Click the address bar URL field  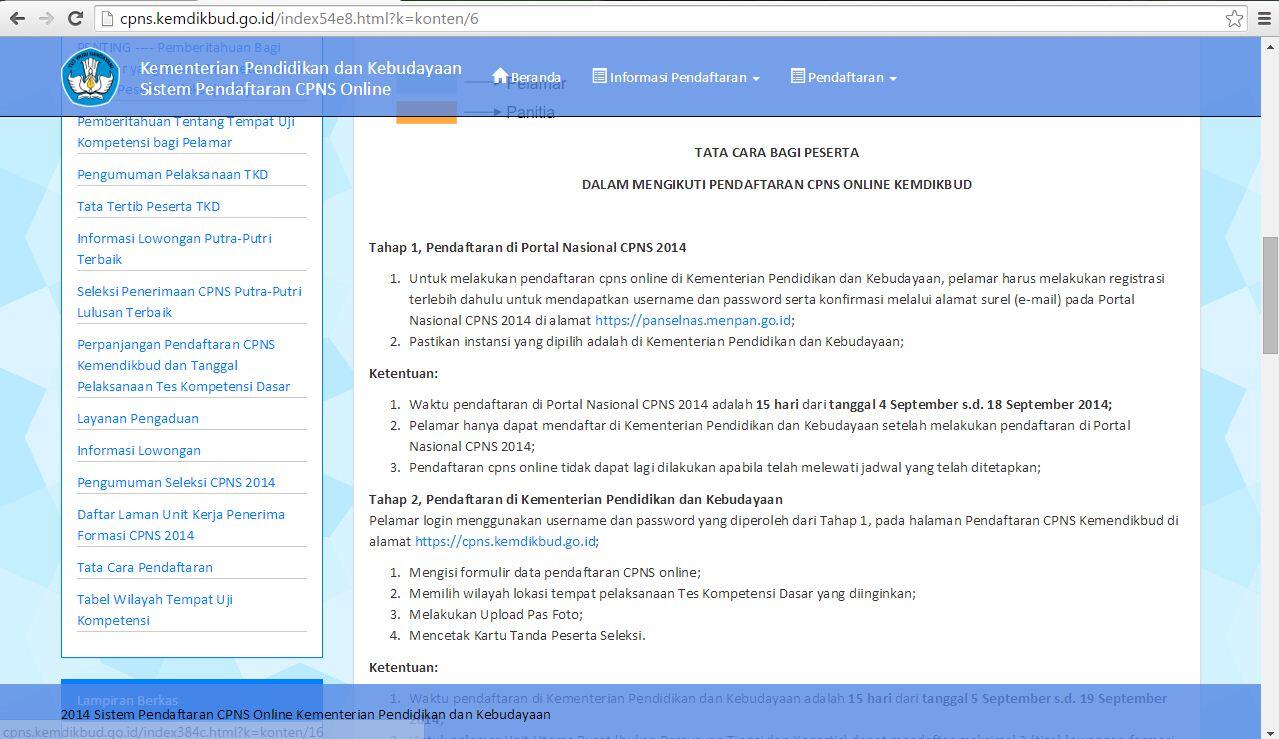point(660,18)
